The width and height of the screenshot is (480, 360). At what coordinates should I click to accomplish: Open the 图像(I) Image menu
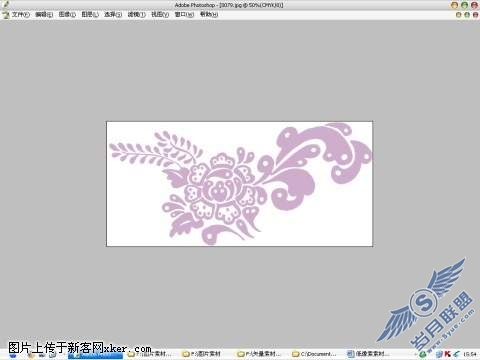[x=67, y=14]
